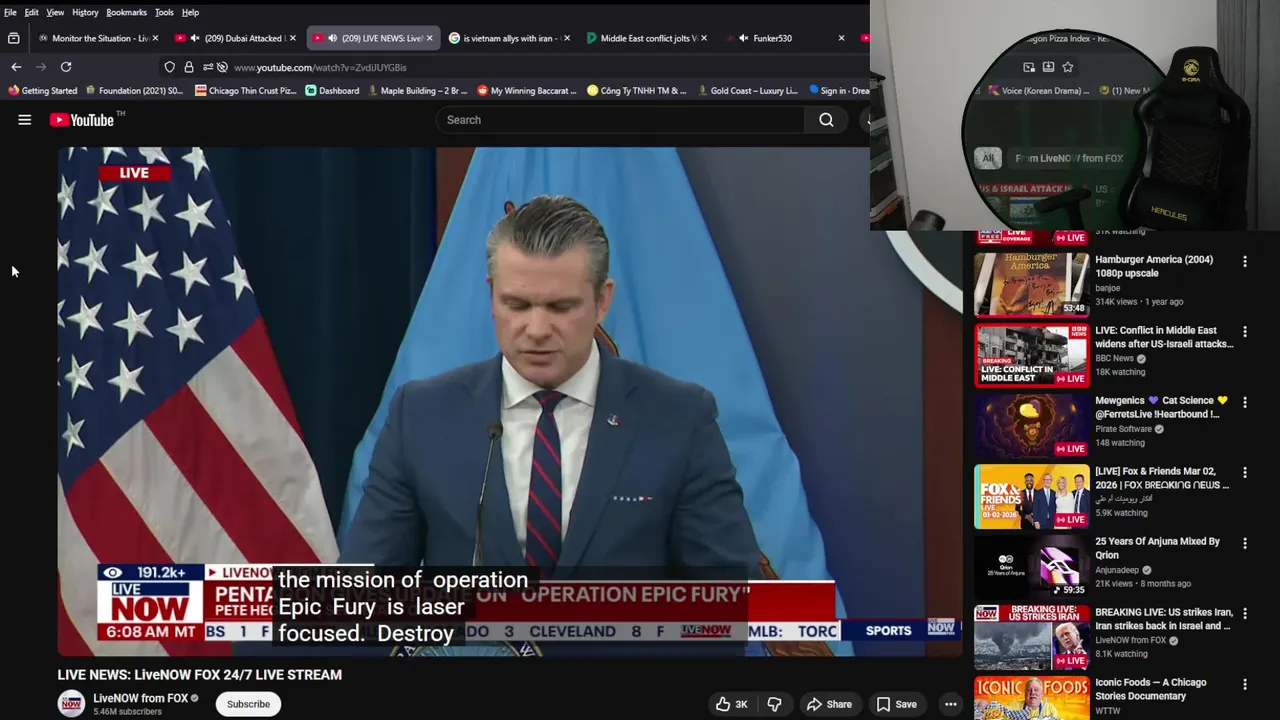Screen dimensions: 1280x720
Task: Open the Chicago Thin Crust Piz bookmark
Action: coord(245,90)
